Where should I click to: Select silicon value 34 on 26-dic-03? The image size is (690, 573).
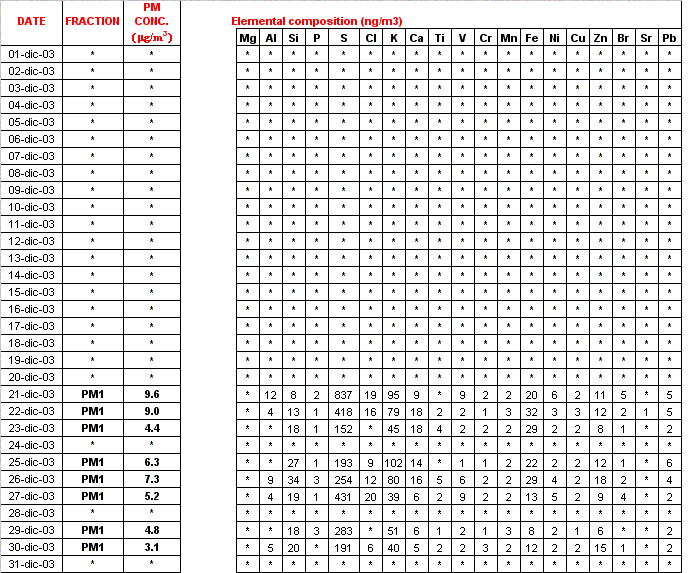(294, 480)
